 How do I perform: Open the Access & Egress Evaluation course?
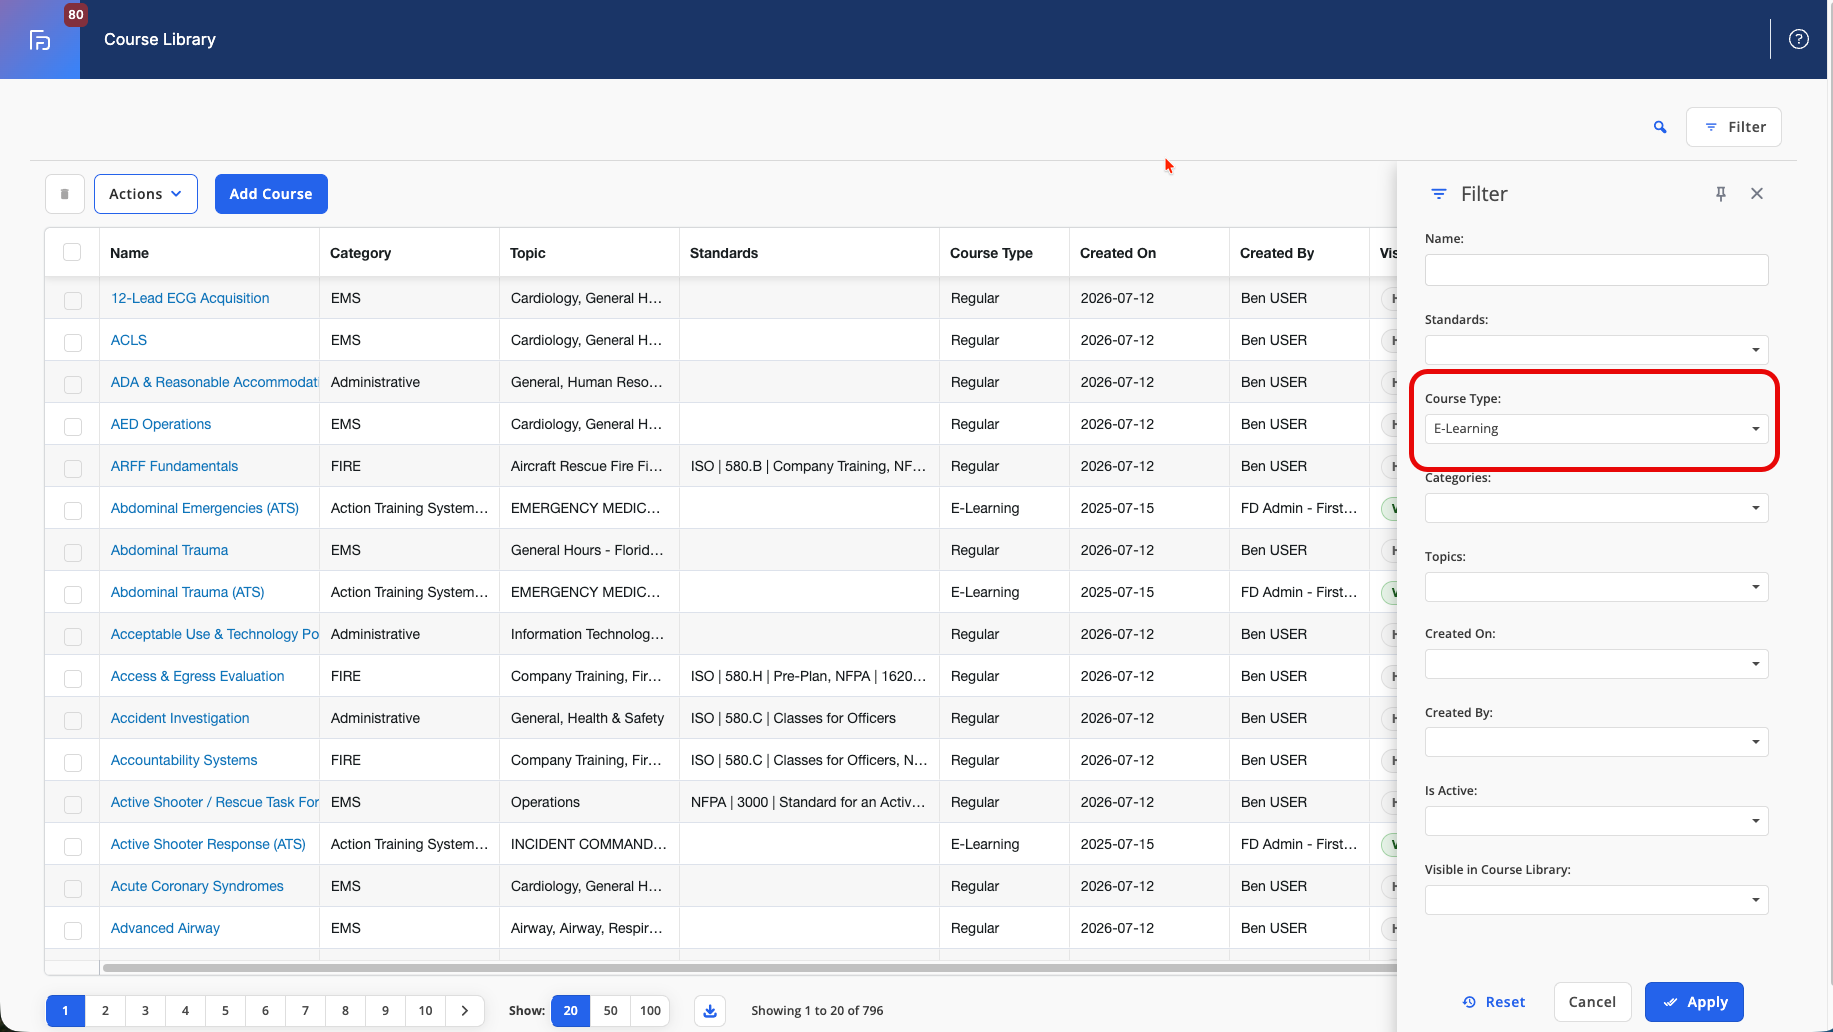pos(197,676)
